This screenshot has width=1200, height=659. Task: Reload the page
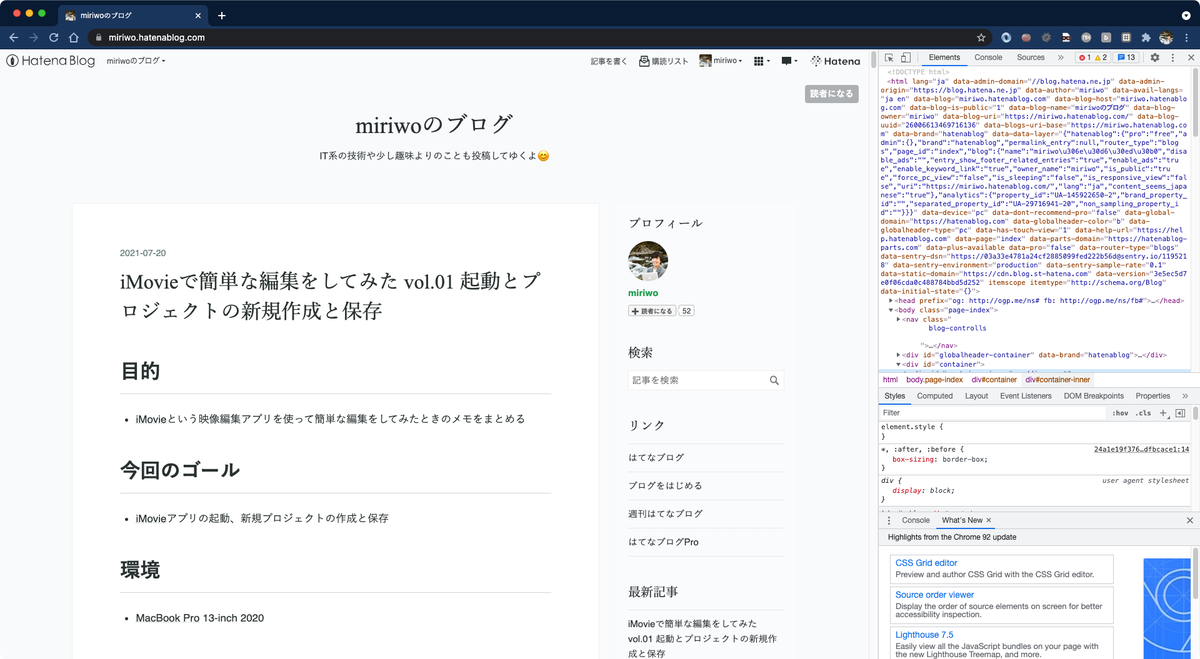54,37
